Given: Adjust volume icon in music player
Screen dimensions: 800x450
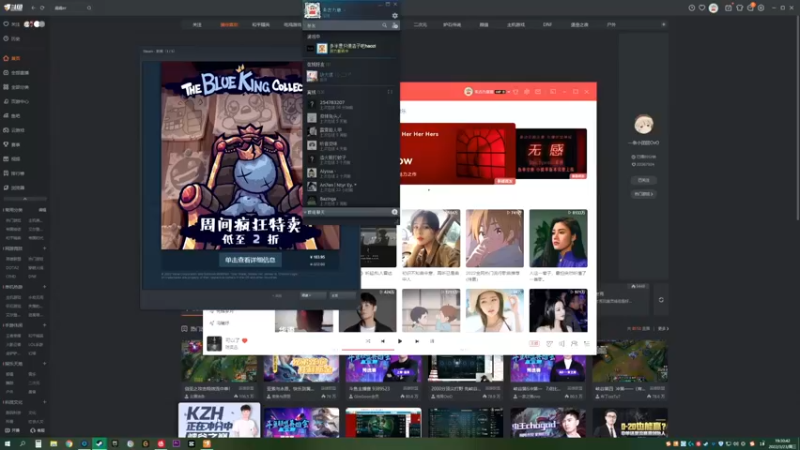Looking at the screenshot, I should [x=562, y=344].
